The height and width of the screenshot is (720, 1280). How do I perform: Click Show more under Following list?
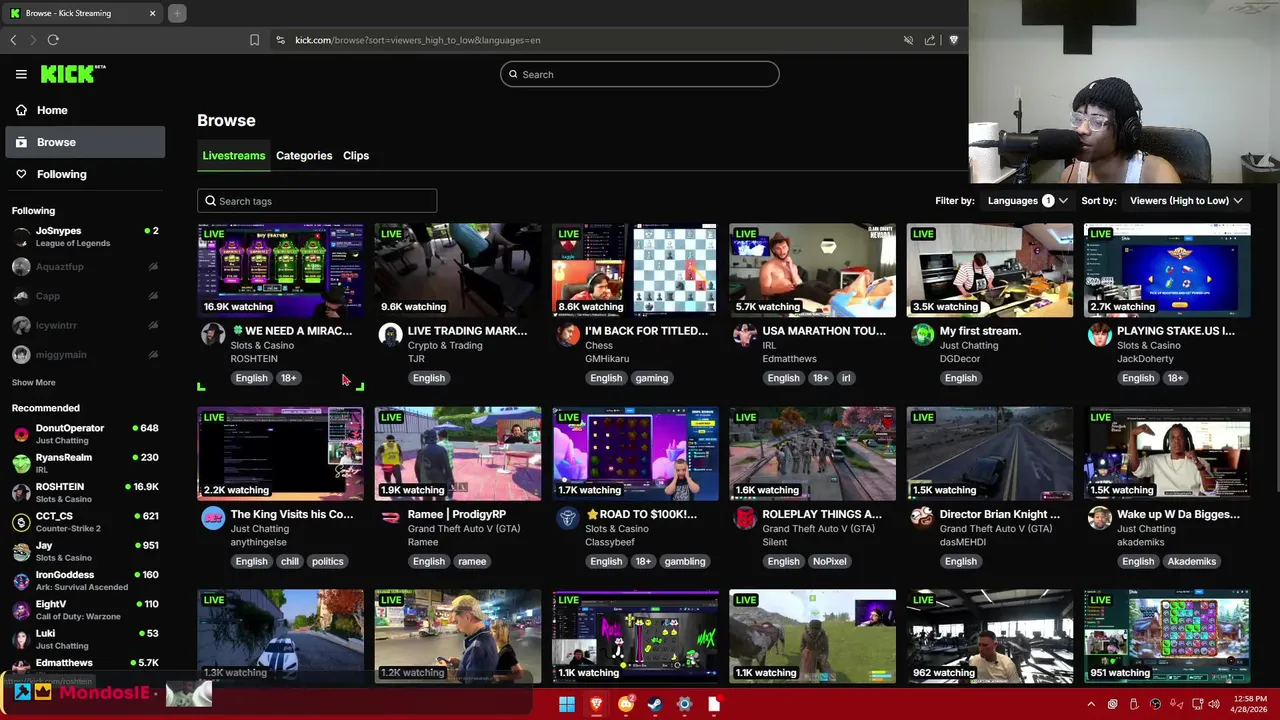pyautogui.click(x=33, y=382)
